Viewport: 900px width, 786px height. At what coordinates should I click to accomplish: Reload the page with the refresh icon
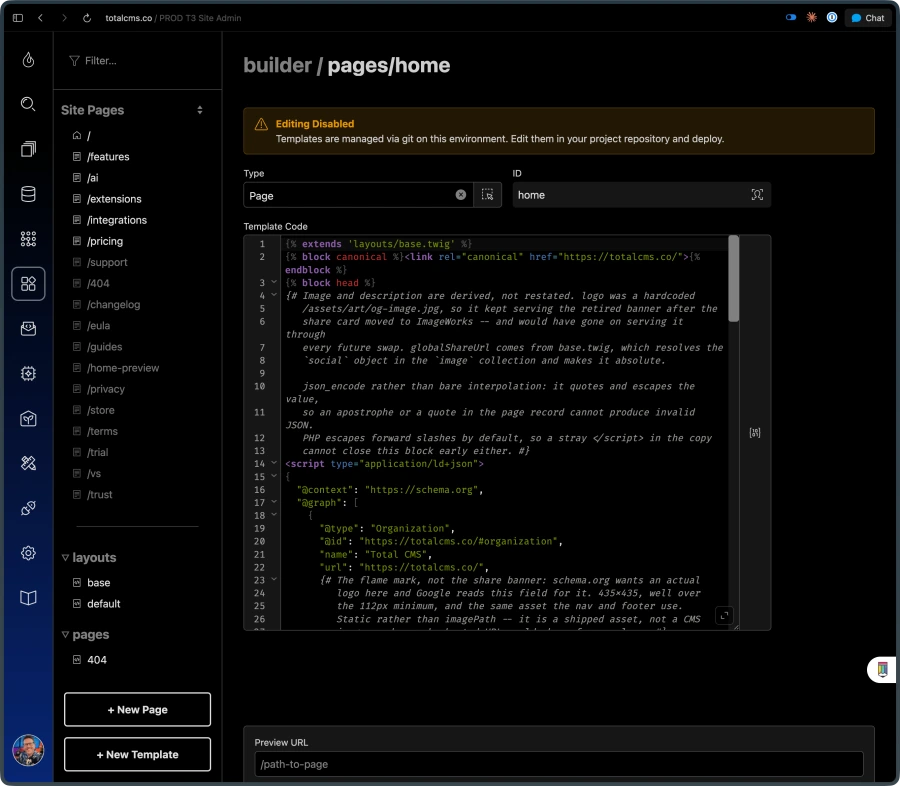87,18
